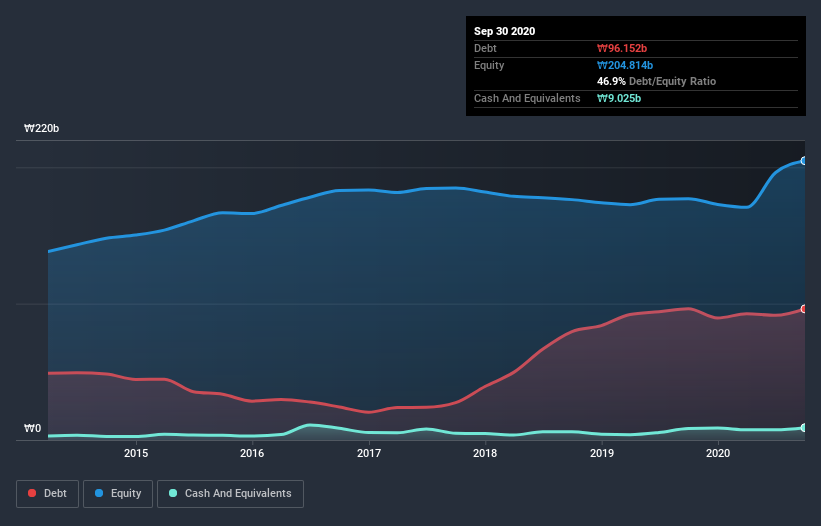Toggle the Cash And Equivalents legend button
This screenshot has height=526, width=821.
click(230, 494)
